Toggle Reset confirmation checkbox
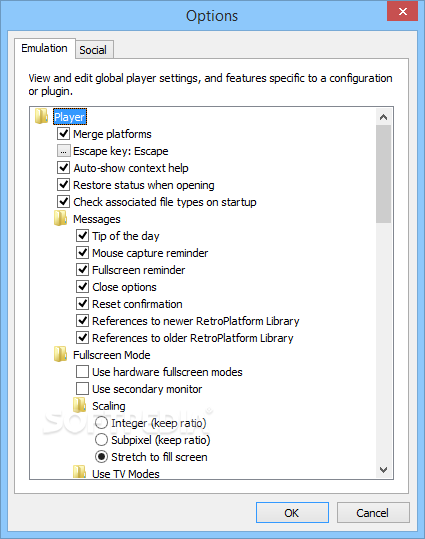 (x=83, y=304)
